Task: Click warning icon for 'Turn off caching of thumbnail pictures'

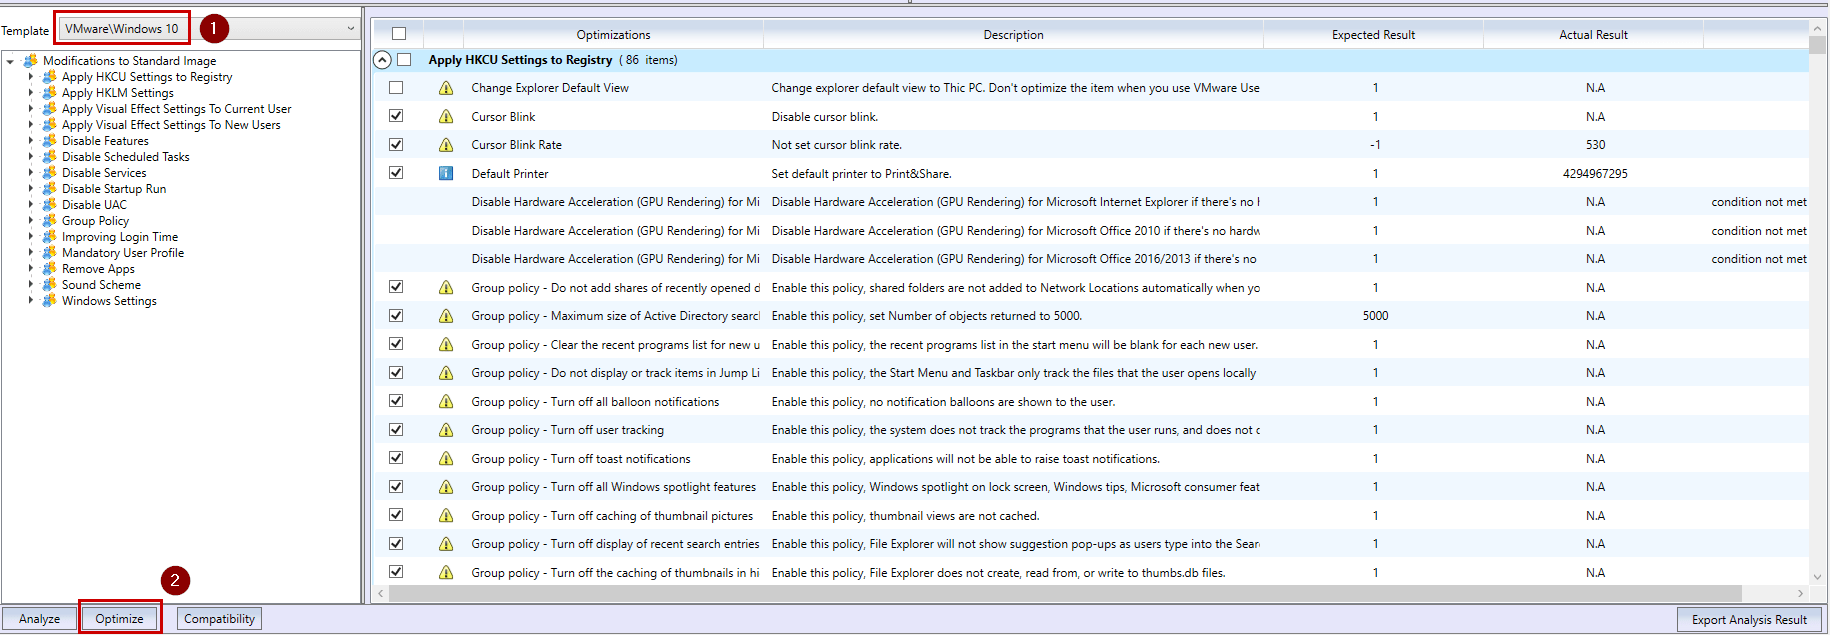Action: tap(446, 516)
